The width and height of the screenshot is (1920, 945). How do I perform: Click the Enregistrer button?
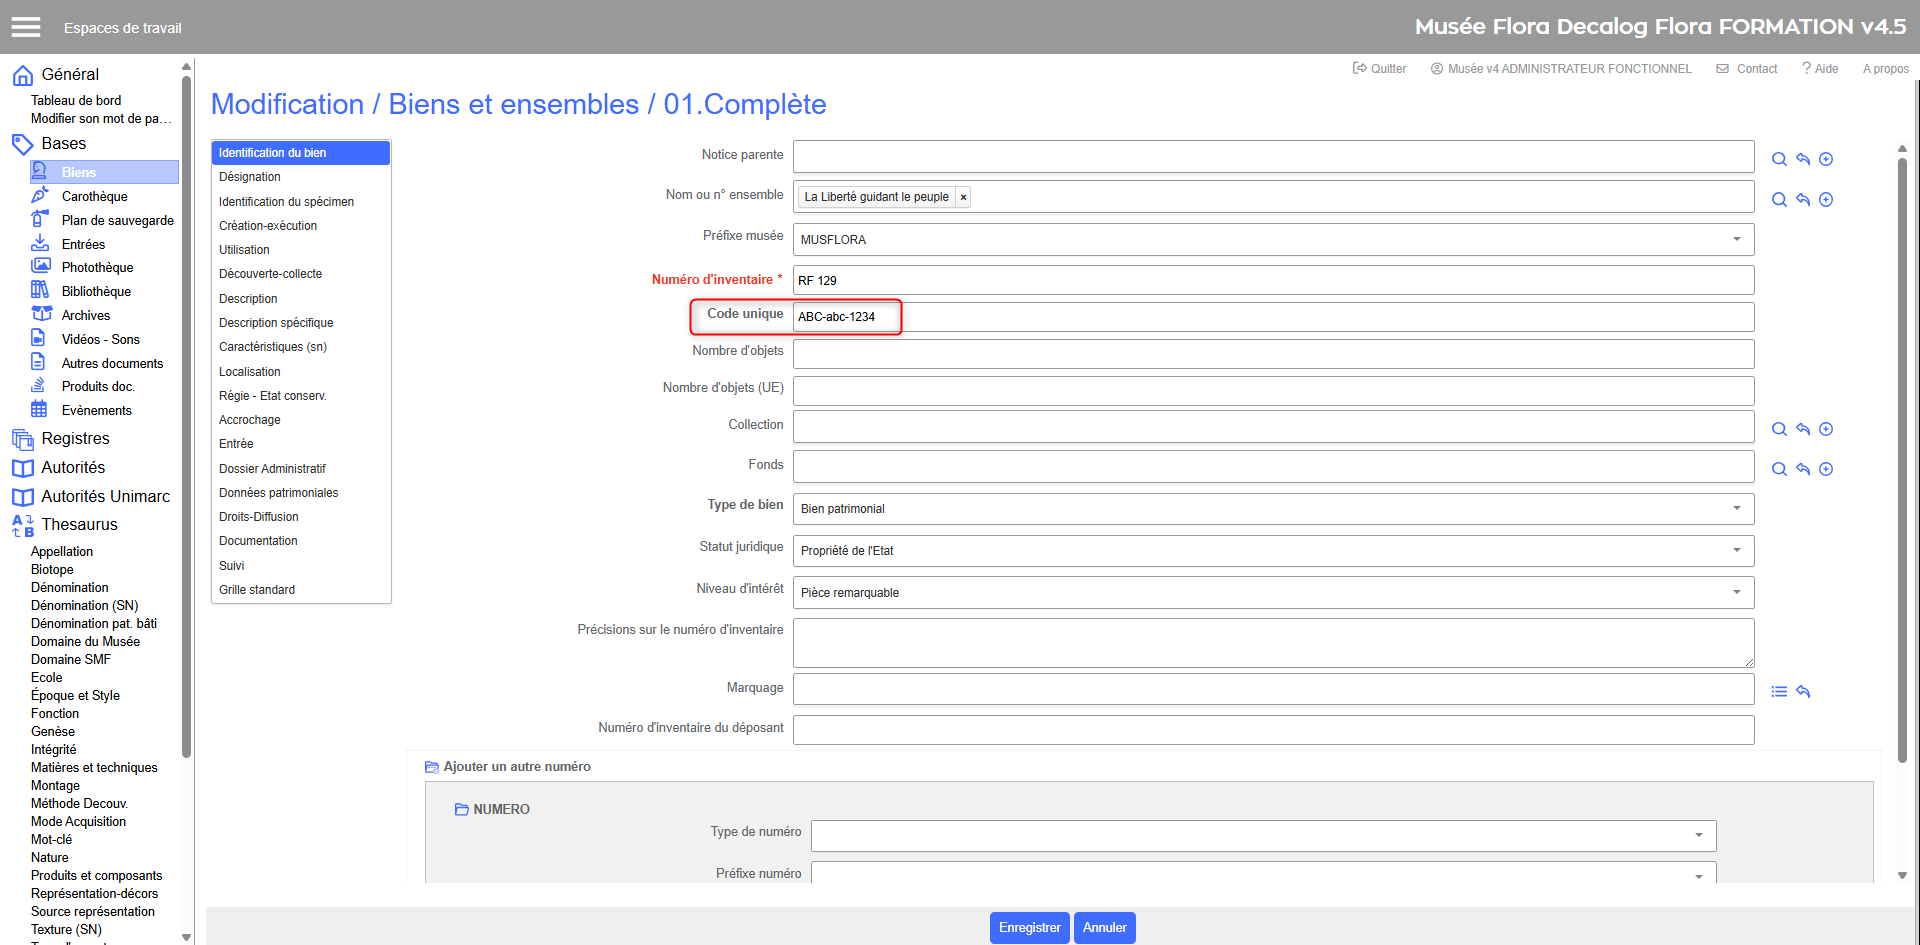[1029, 928]
